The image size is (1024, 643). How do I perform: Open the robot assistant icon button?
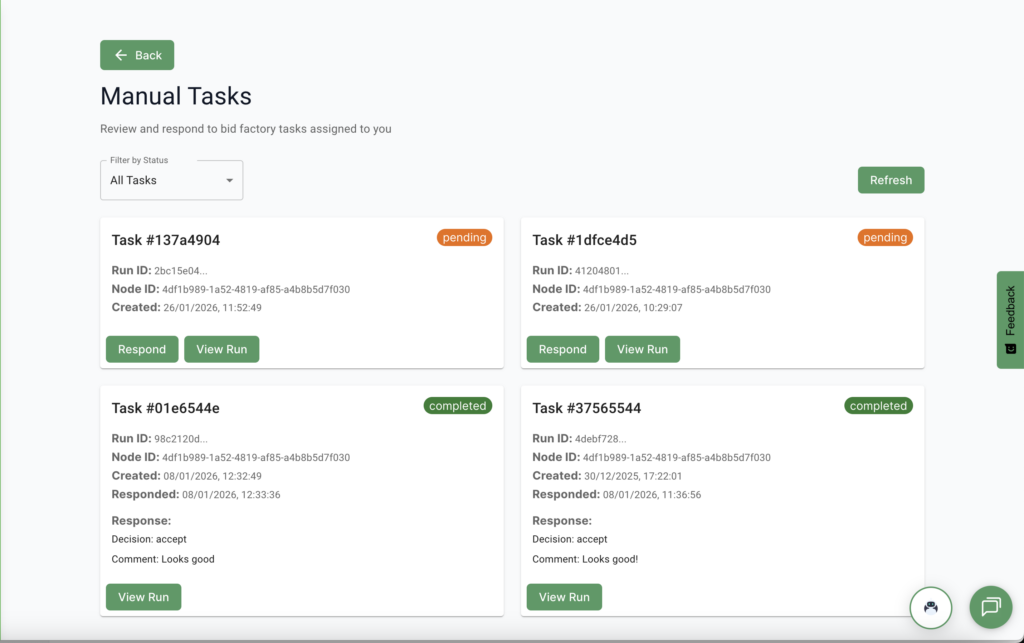click(930, 607)
